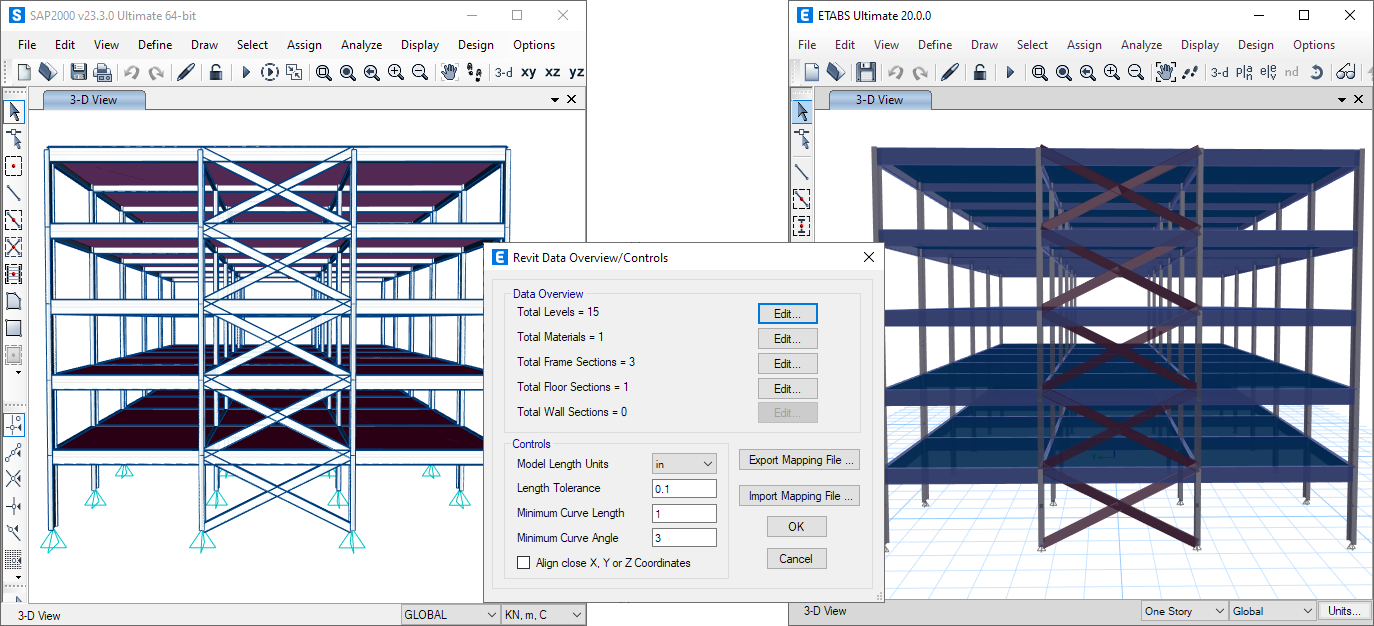Select draw special joint tool in SAP2000
The image size is (1374, 626).
click(14, 165)
